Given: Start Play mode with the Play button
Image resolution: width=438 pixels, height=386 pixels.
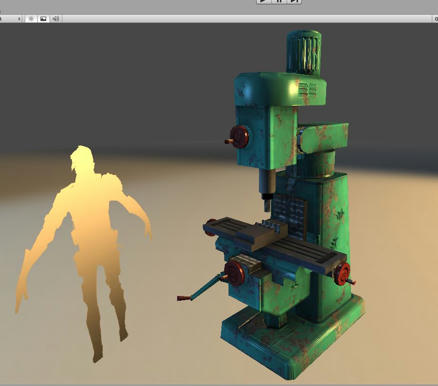Looking at the screenshot, I should tap(263, 1).
